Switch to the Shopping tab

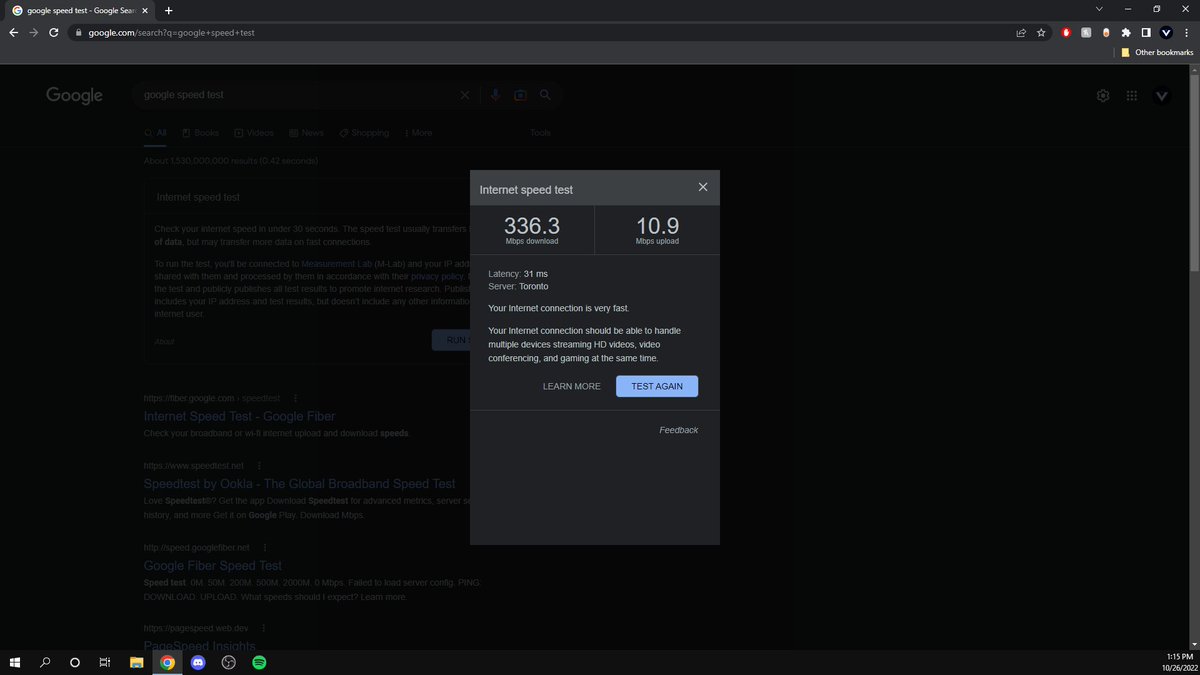pos(364,133)
